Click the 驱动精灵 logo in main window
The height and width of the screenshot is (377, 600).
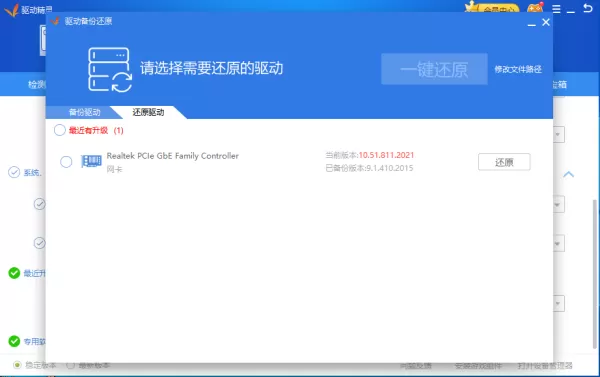tap(11, 10)
